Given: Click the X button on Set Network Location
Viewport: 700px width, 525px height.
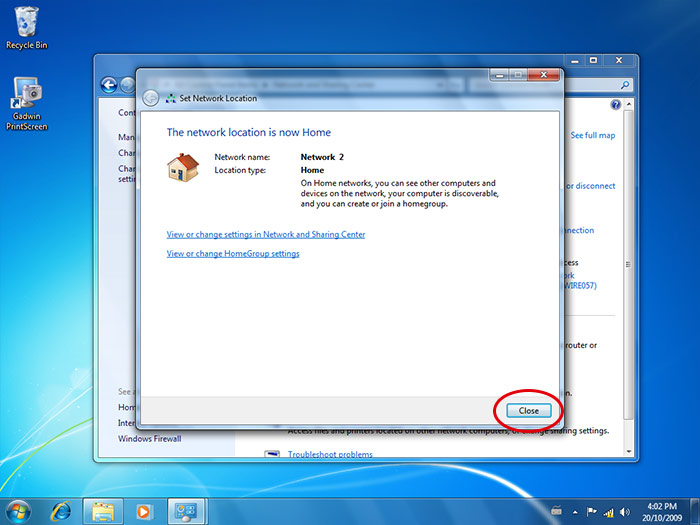Looking at the screenshot, I should click(543, 75).
